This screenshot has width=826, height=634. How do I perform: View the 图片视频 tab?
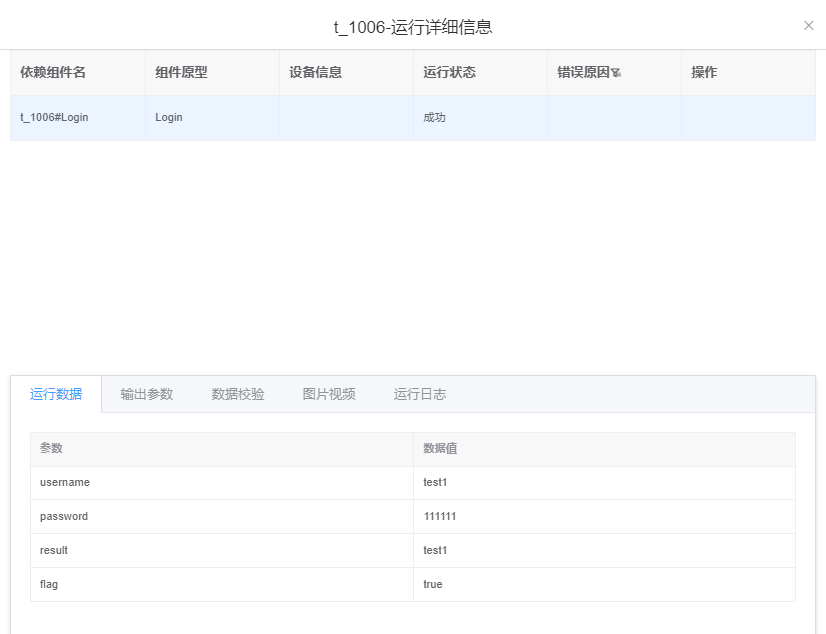[x=329, y=394]
